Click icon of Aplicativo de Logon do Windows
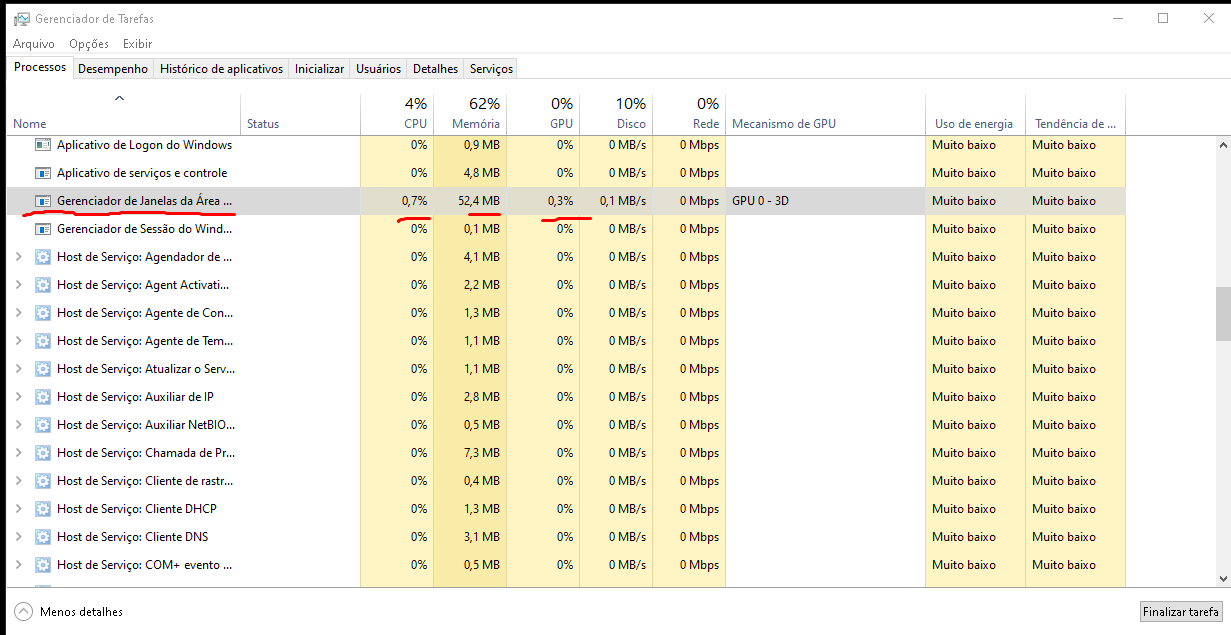Viewport: 1231px width, 635px height. 43,145
